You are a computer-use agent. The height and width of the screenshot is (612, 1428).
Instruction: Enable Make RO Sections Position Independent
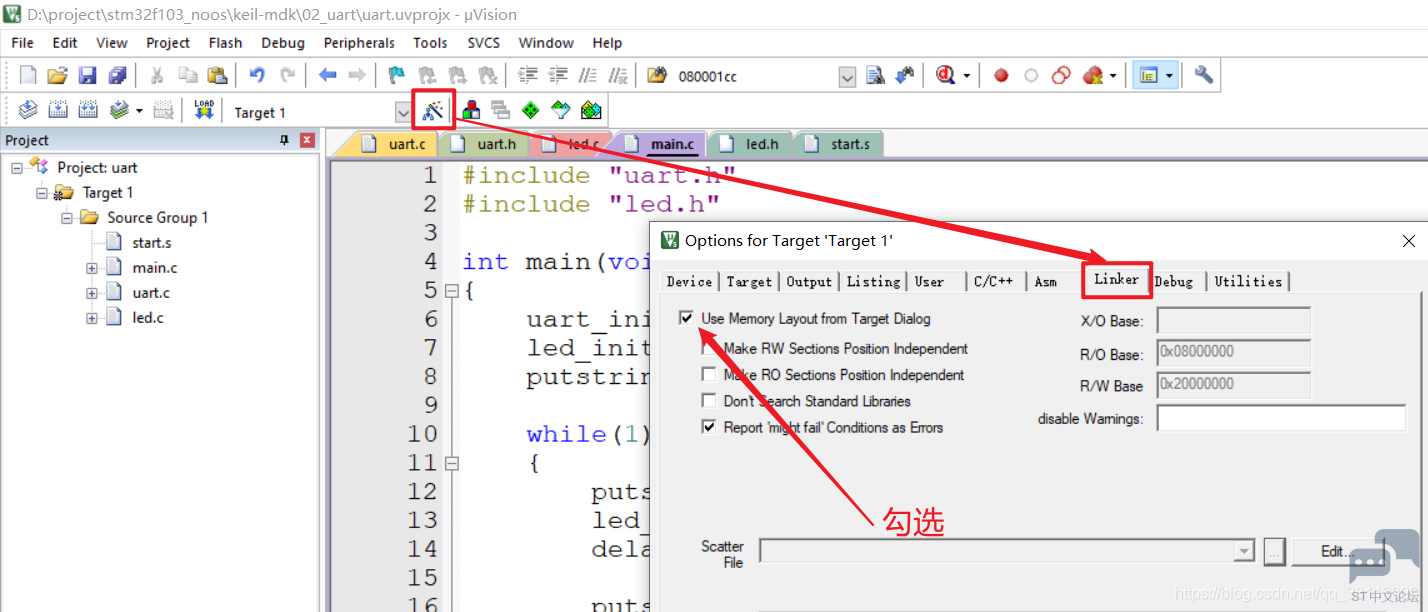pyautogui.click(x=708, y=375)
